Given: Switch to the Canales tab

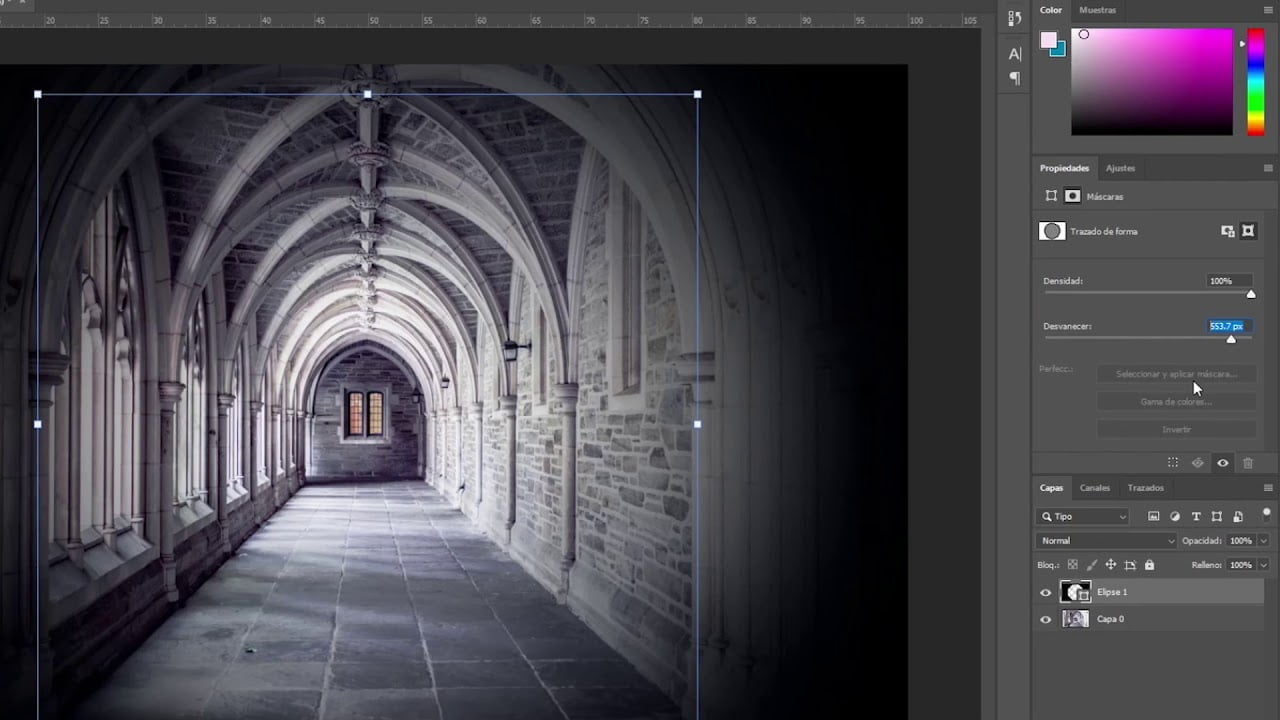Looking at the screenshot, I should click(1095, 488).
